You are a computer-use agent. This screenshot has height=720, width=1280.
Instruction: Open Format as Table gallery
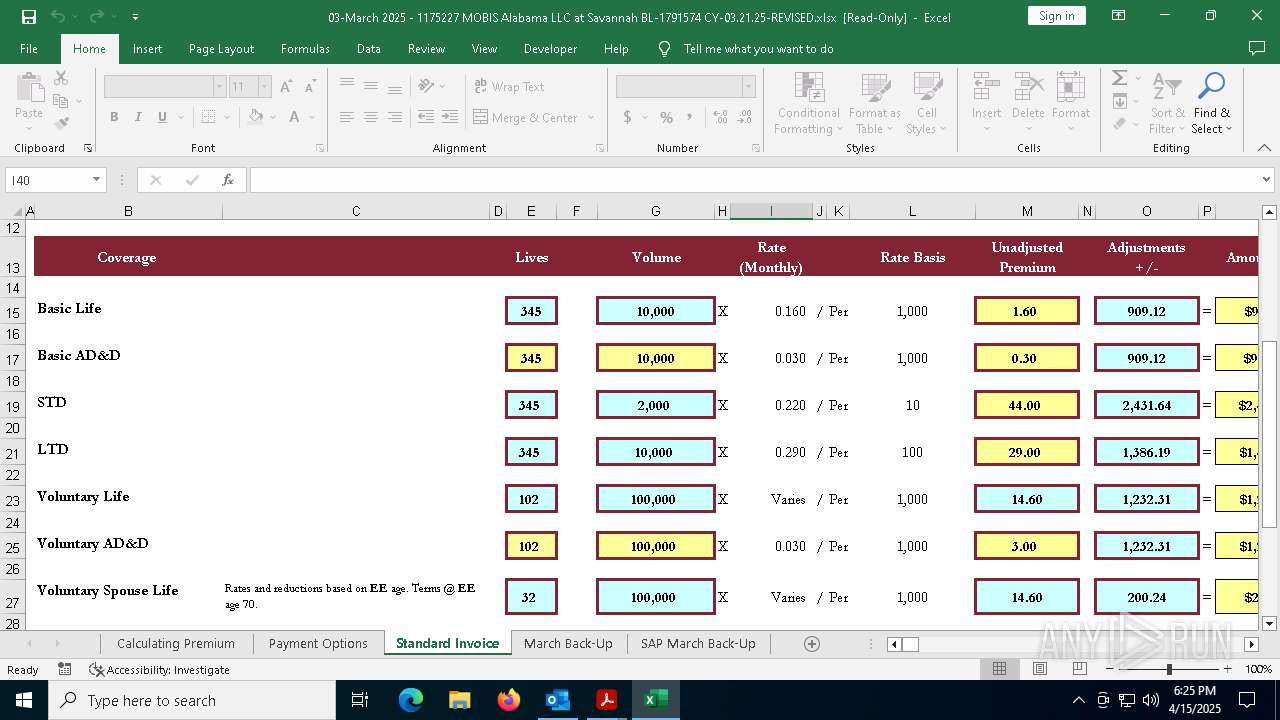(x=874, y=103)
